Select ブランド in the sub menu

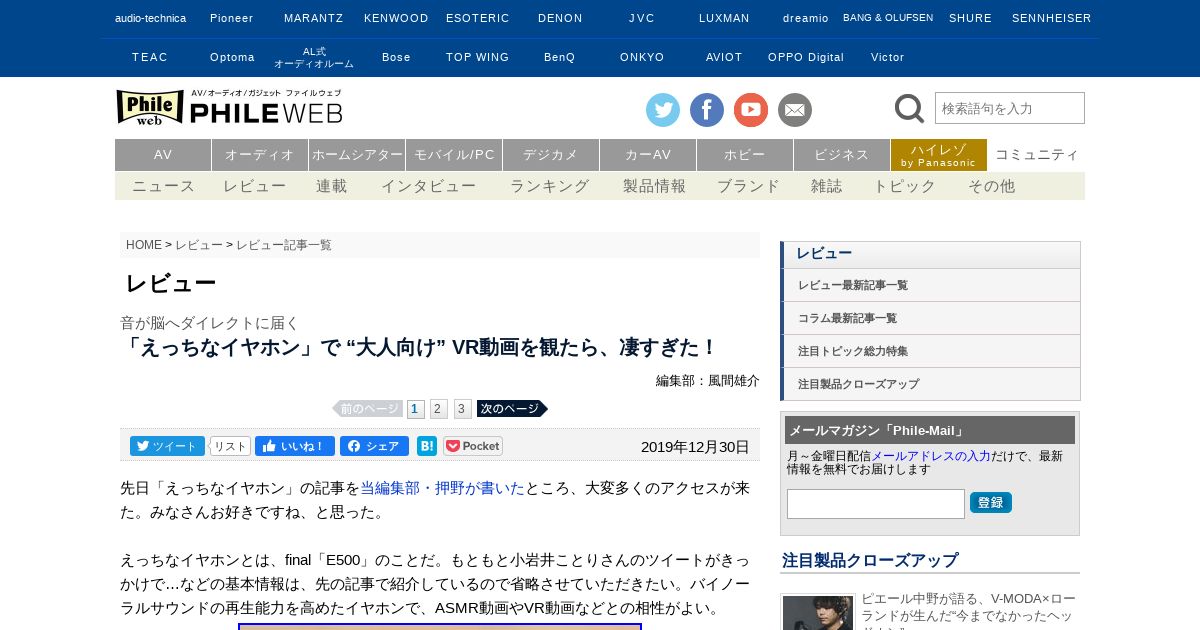(748, 186)
